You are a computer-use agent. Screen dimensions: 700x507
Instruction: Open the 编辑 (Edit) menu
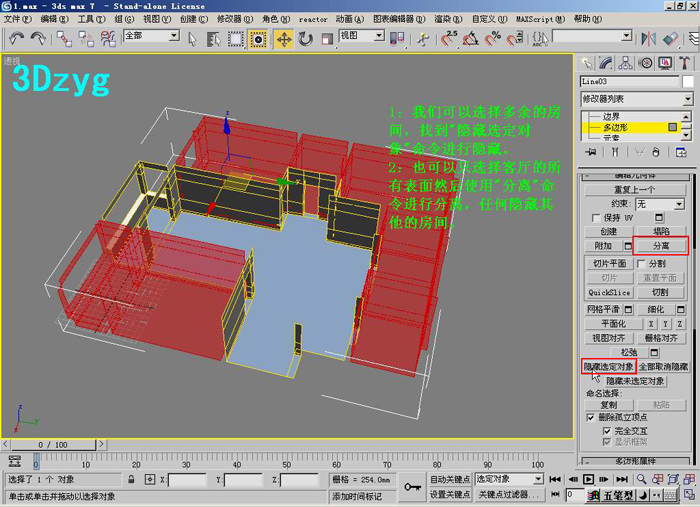pos(54,19)
